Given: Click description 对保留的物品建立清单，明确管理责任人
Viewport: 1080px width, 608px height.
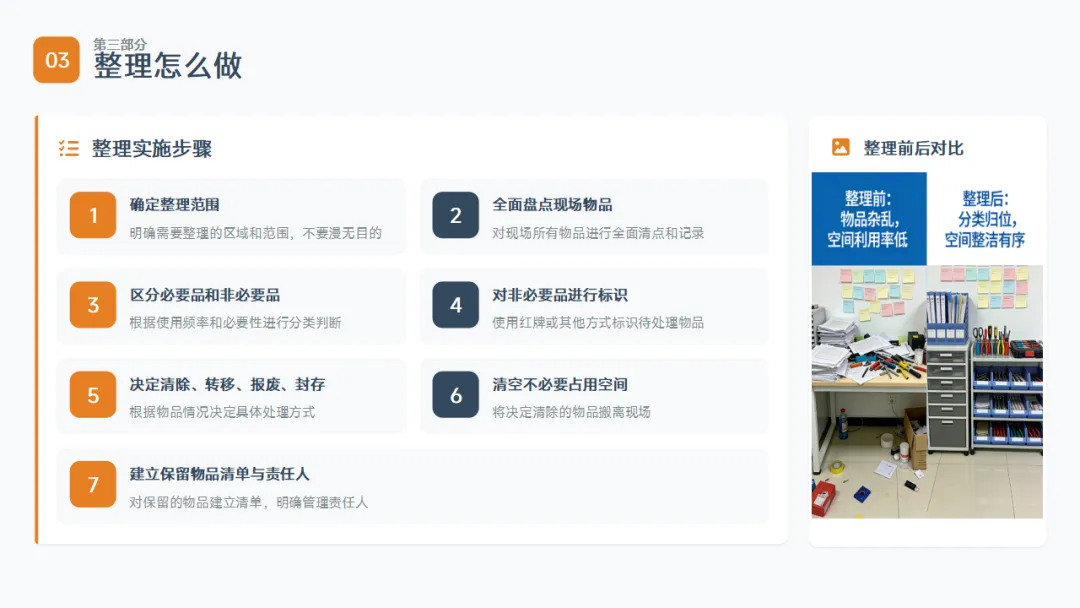Looking at the screenshot, I should click(249, 503).
